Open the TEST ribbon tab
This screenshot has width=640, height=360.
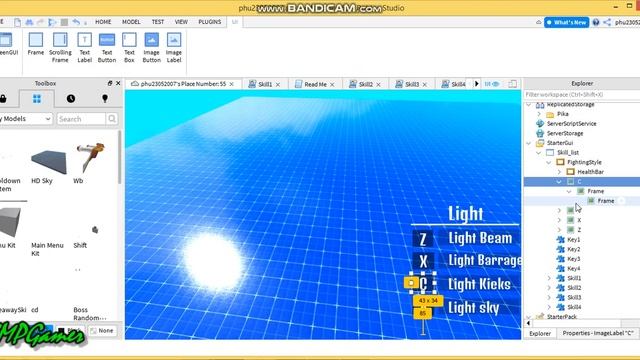point(158,22)
